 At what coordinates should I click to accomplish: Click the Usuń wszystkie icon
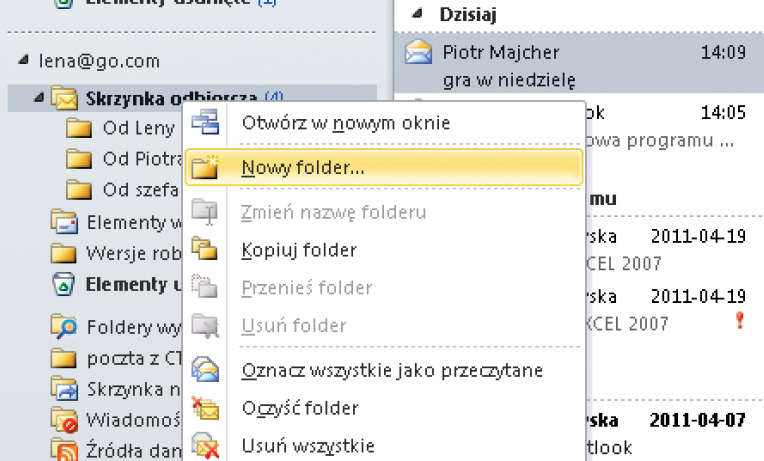(205, 445)
